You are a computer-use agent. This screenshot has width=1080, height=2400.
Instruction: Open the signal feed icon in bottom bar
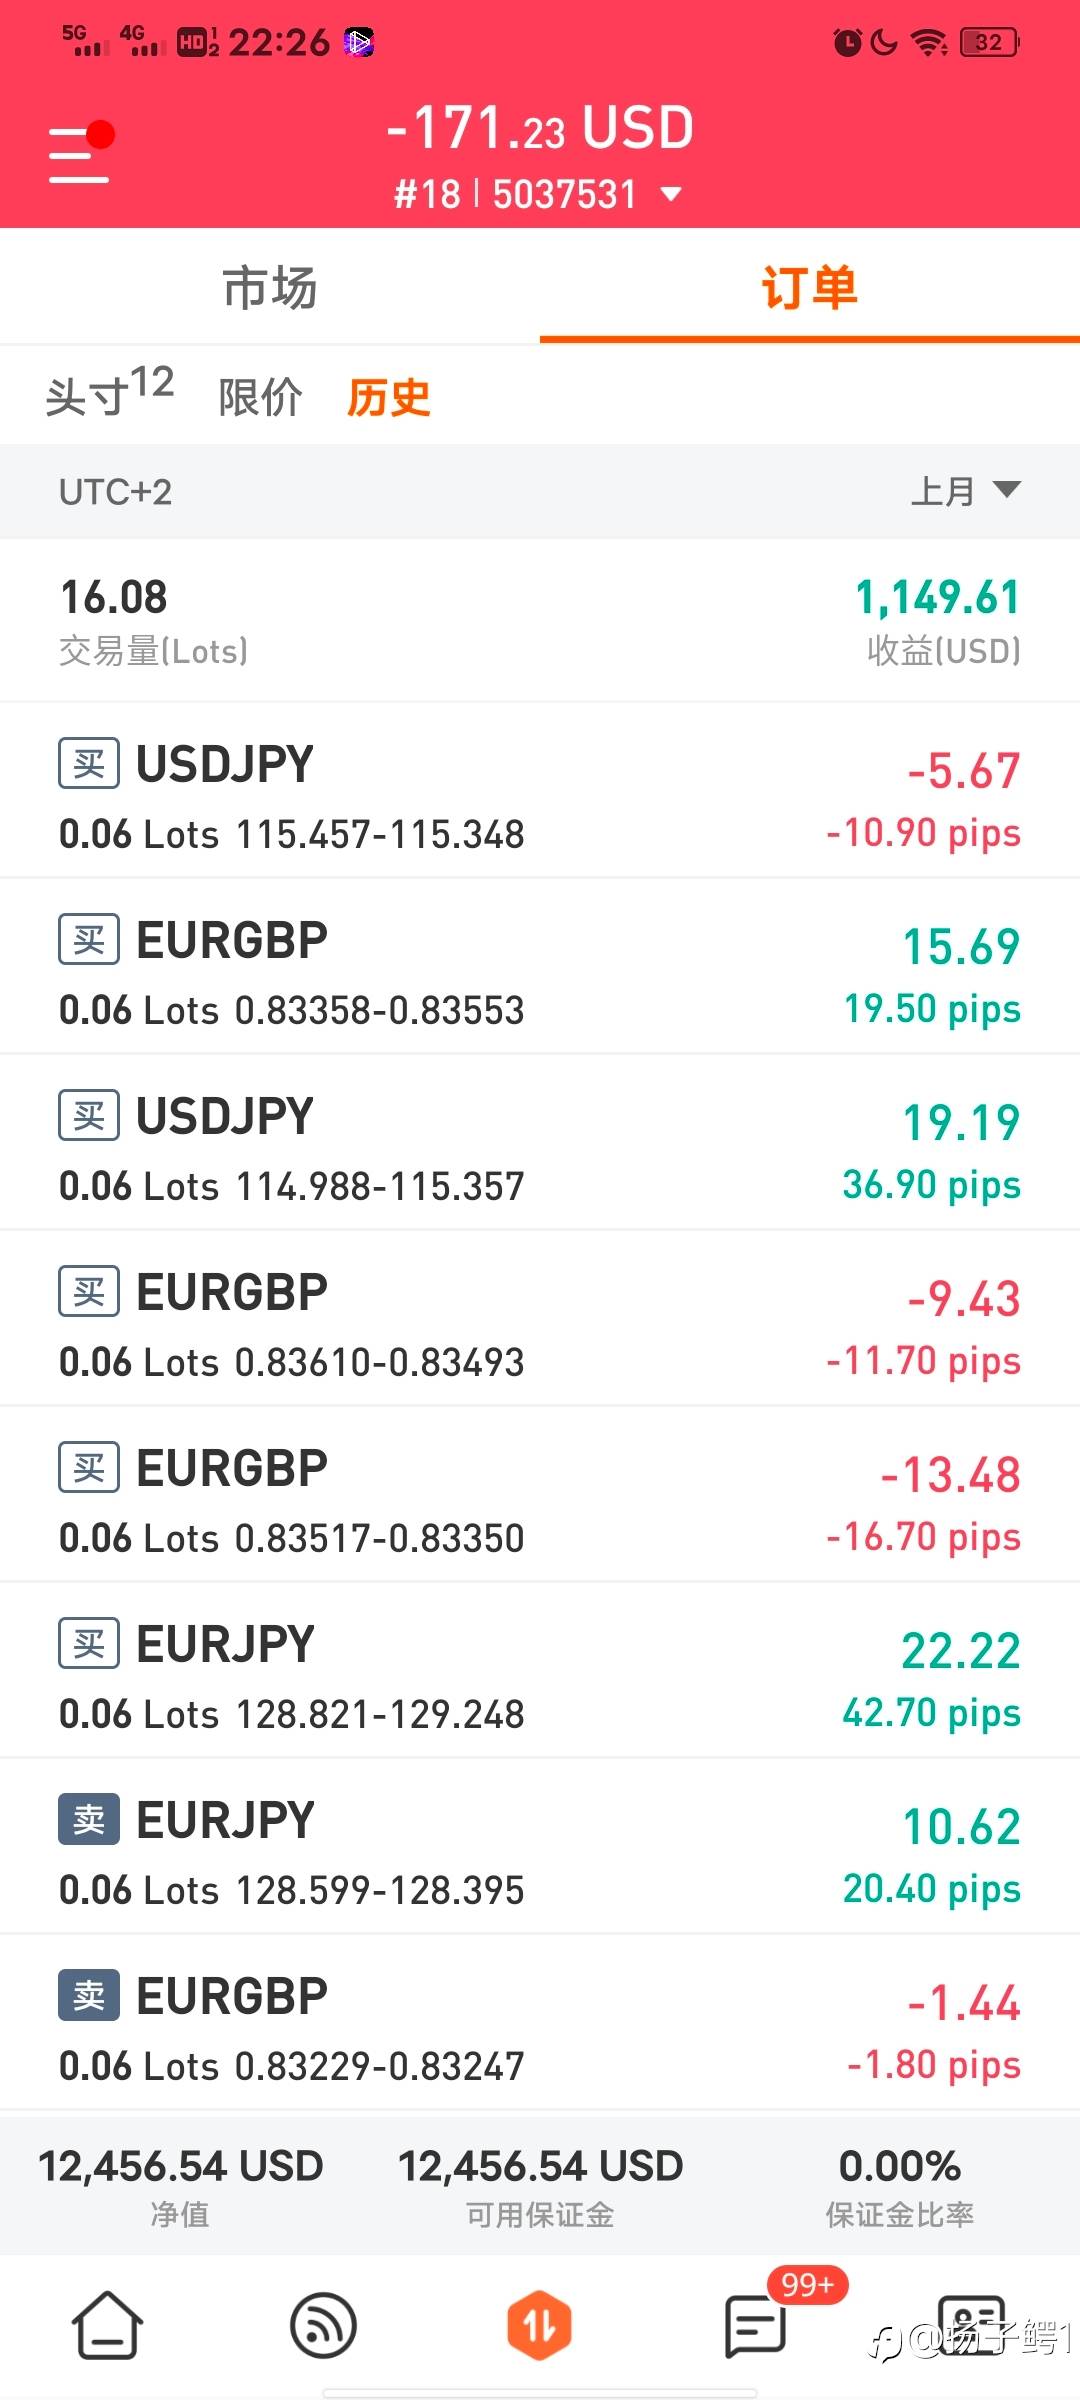(323, 2326)
